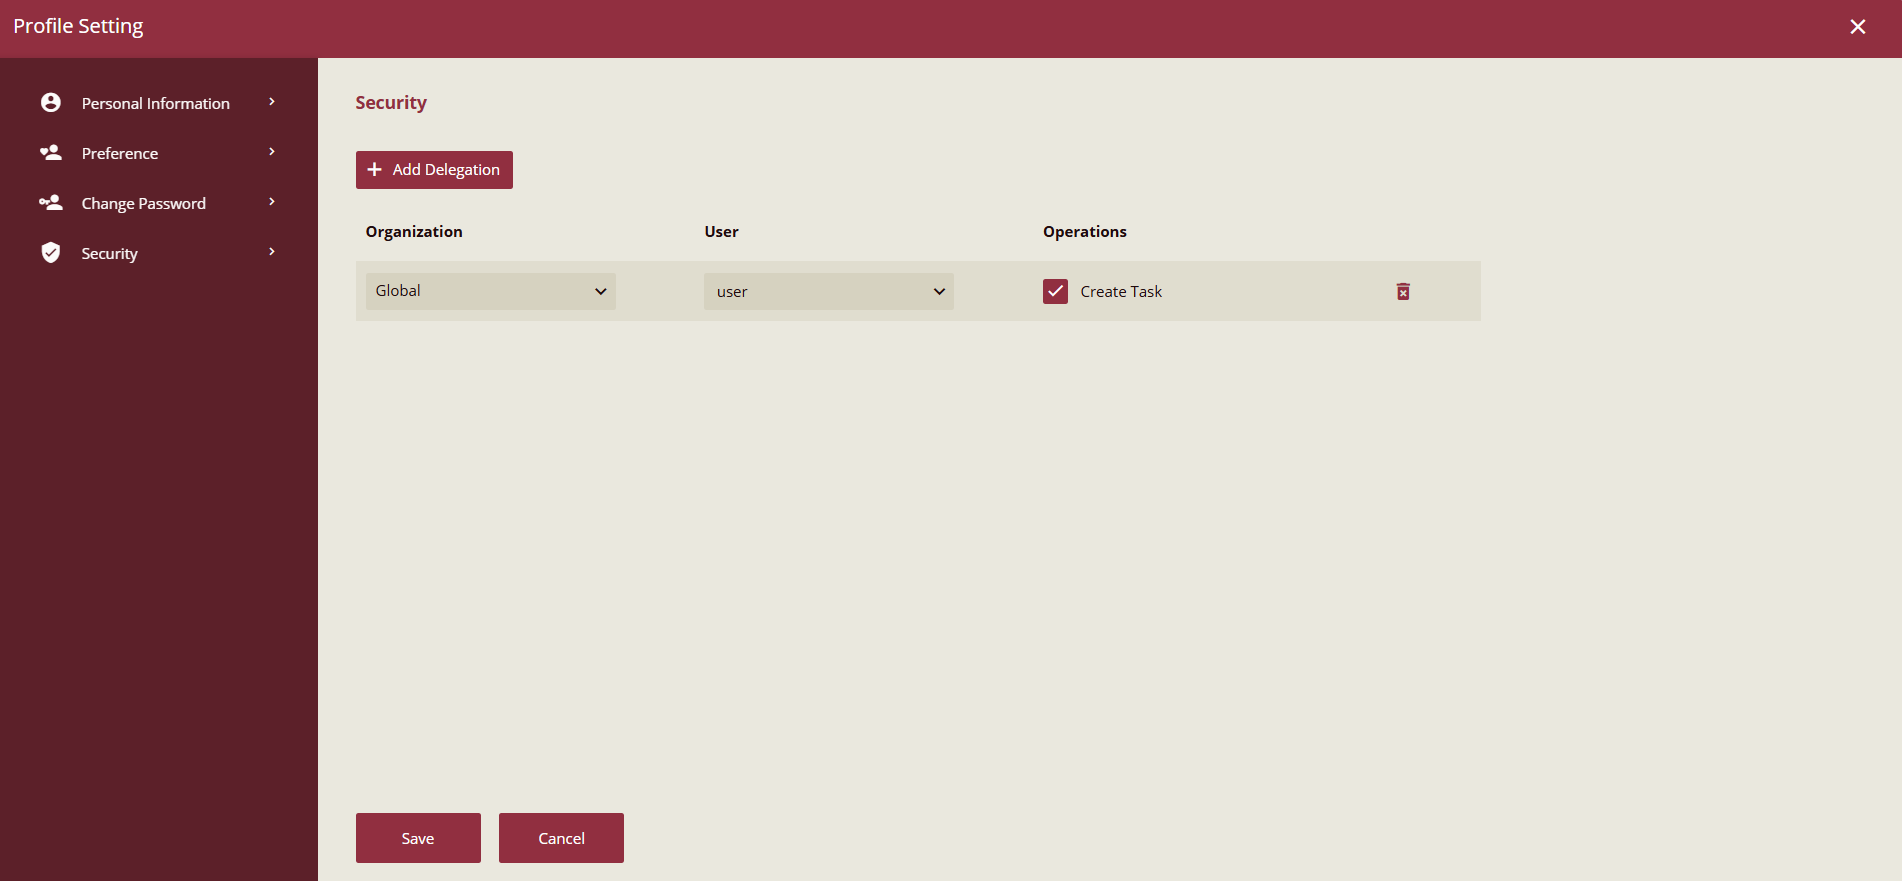Click the Operations column header

pyautogui.click(x=1085, y=232)
